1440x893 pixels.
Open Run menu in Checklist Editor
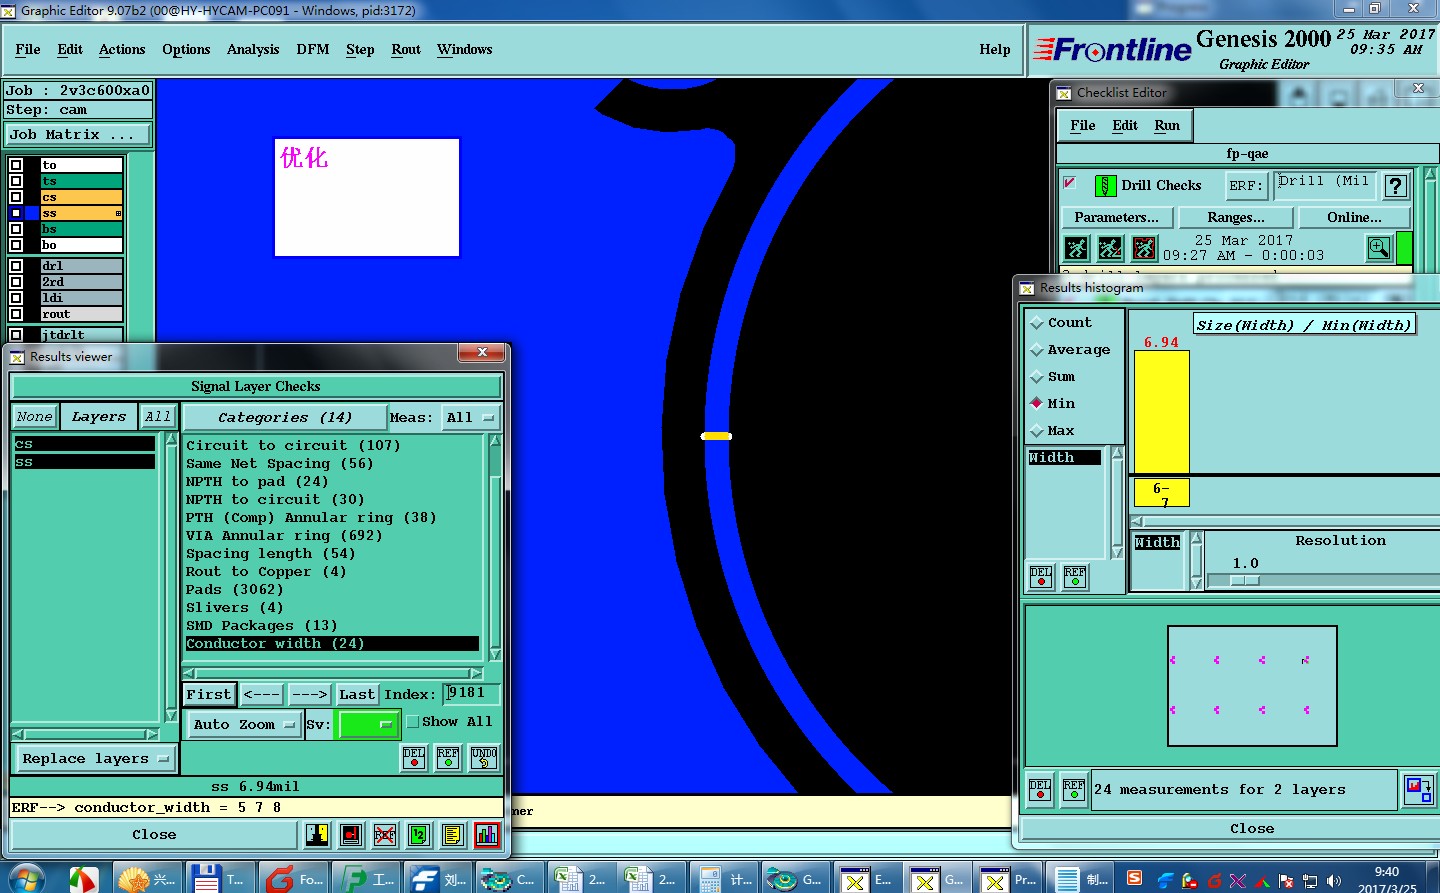1167,126
